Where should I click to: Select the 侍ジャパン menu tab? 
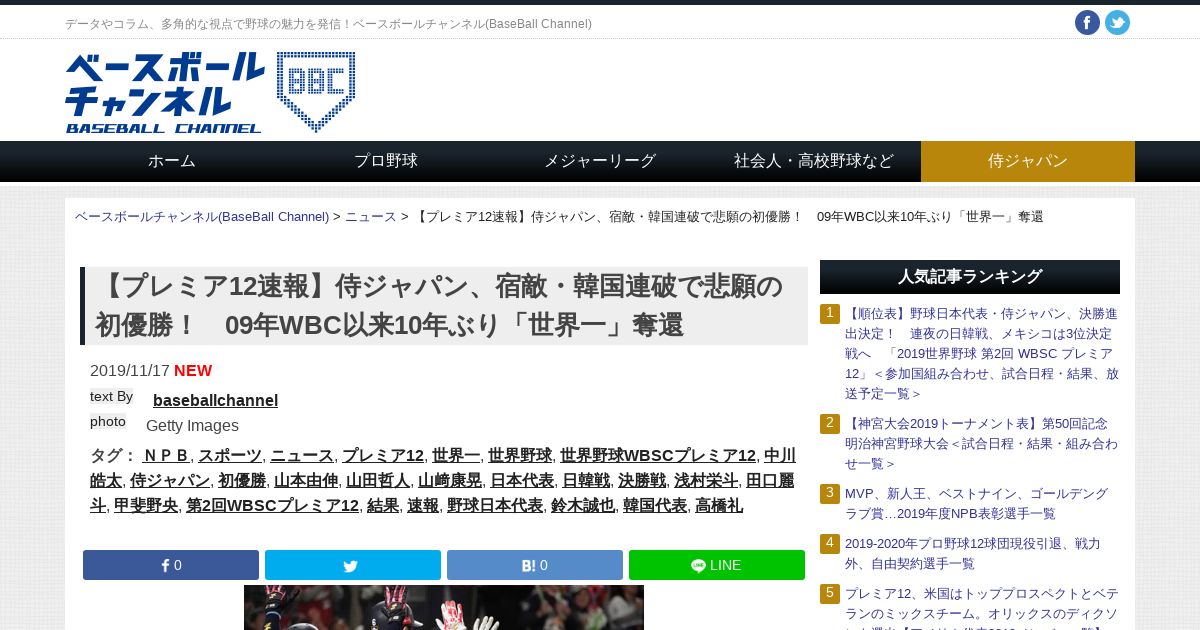(1028, 161)
